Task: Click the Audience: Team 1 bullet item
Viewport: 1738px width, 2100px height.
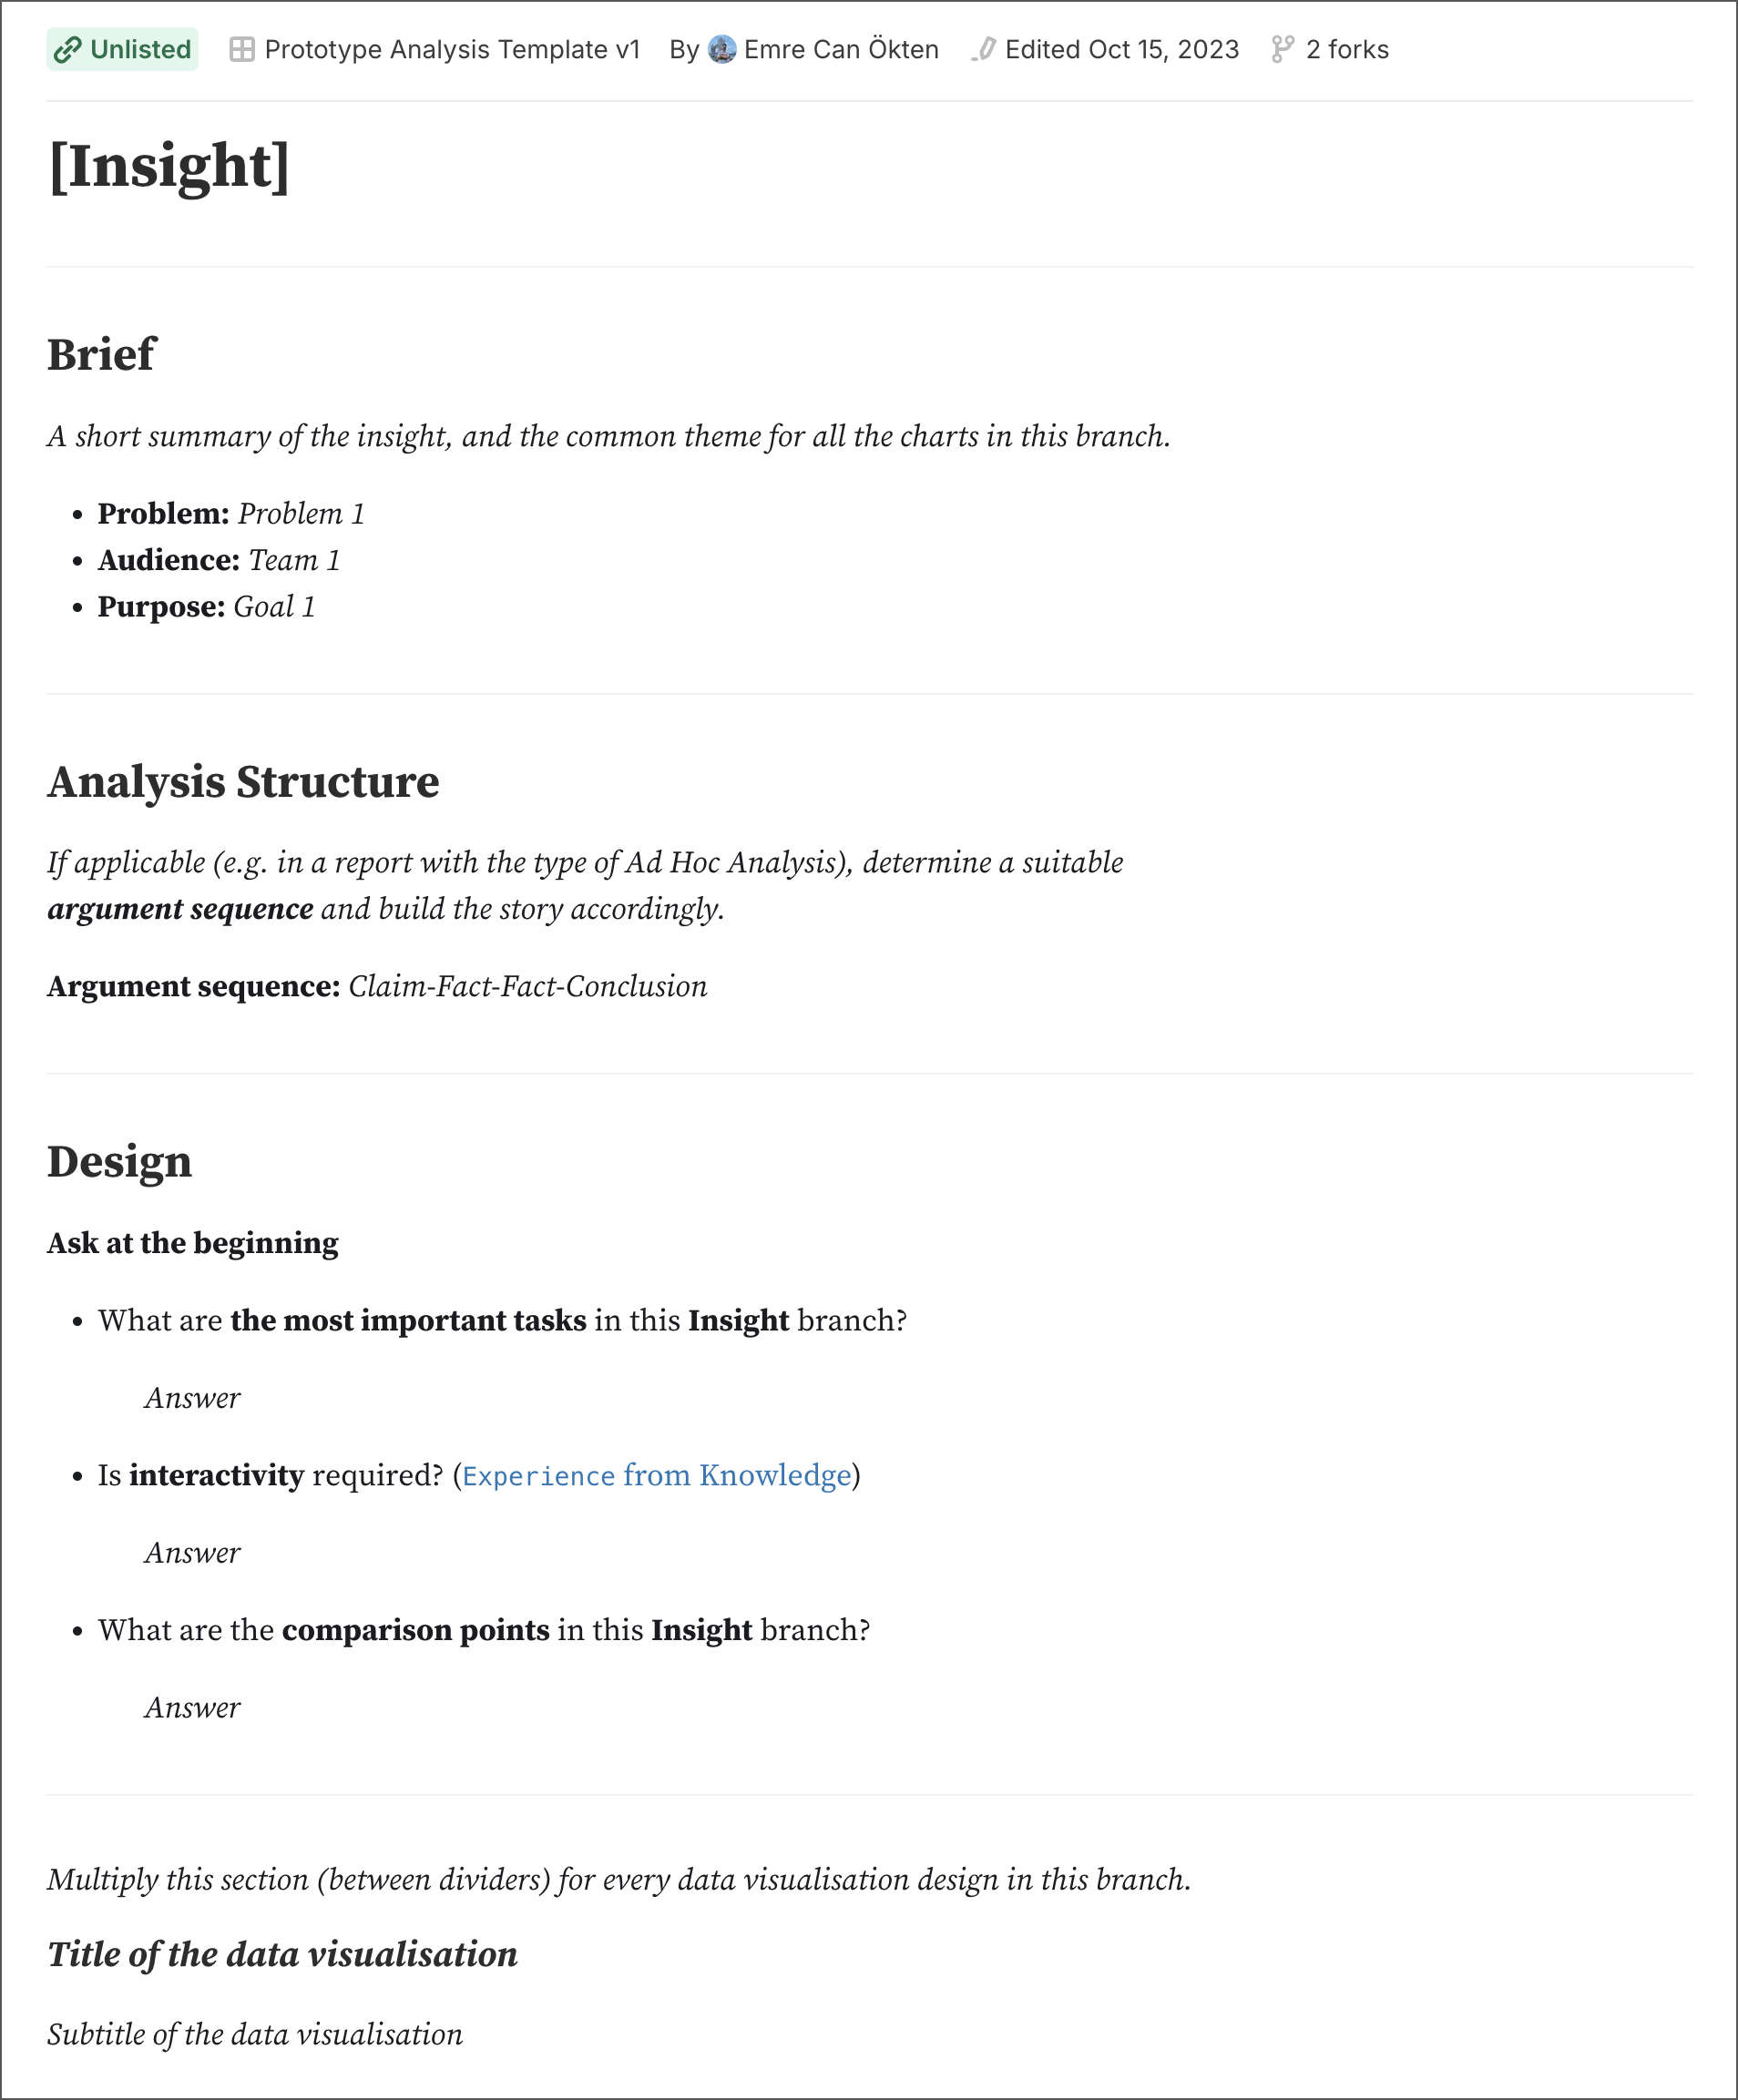Action: 219,560
